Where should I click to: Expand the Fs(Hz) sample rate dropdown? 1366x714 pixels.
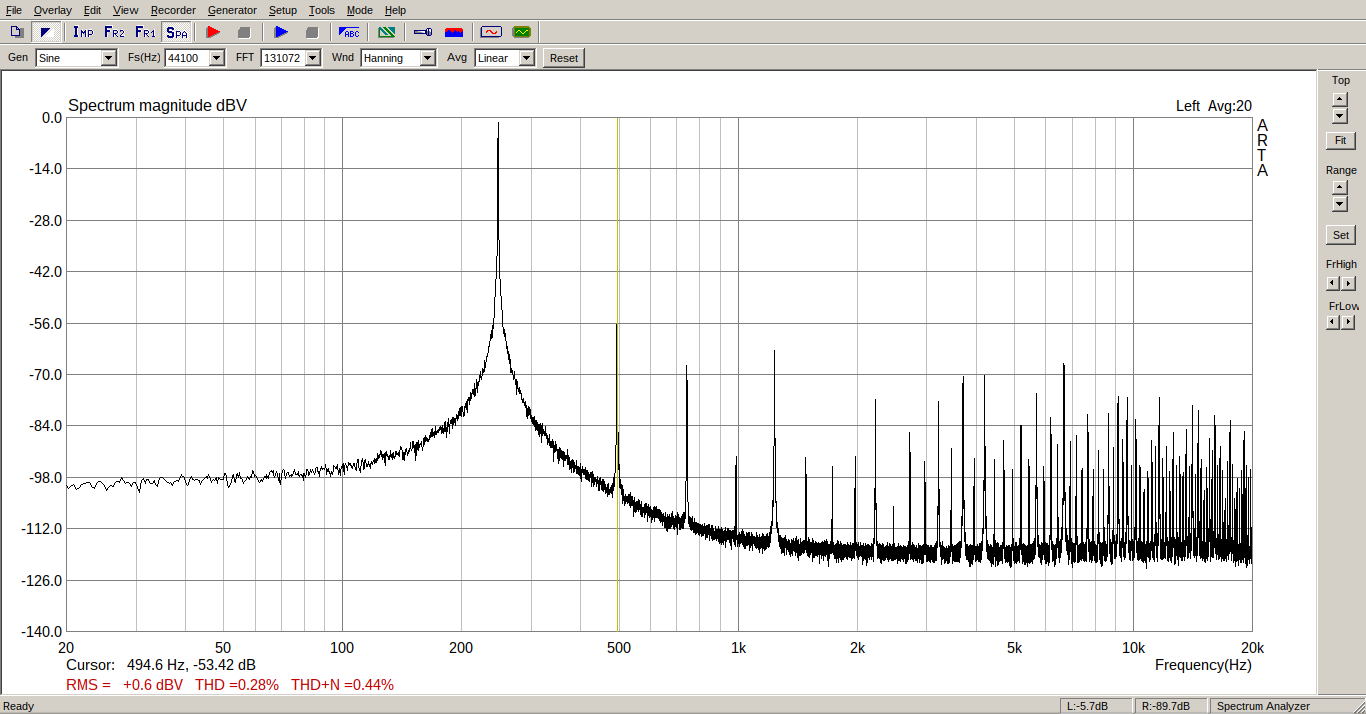pos(216,58)
